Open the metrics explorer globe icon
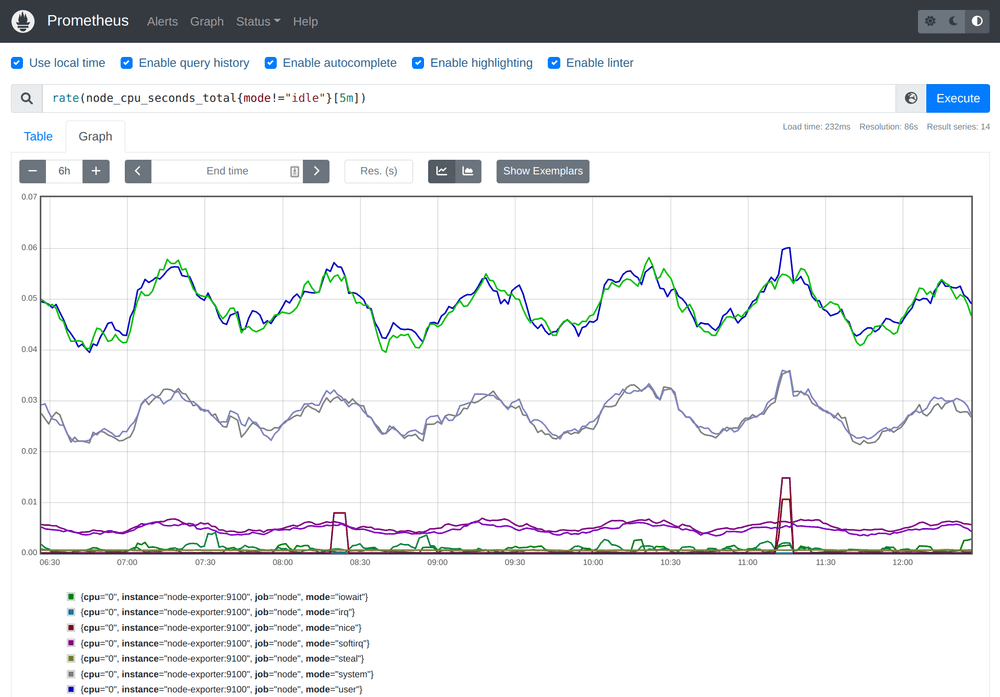Viewport: 1000px width, 697px height. 911,98
